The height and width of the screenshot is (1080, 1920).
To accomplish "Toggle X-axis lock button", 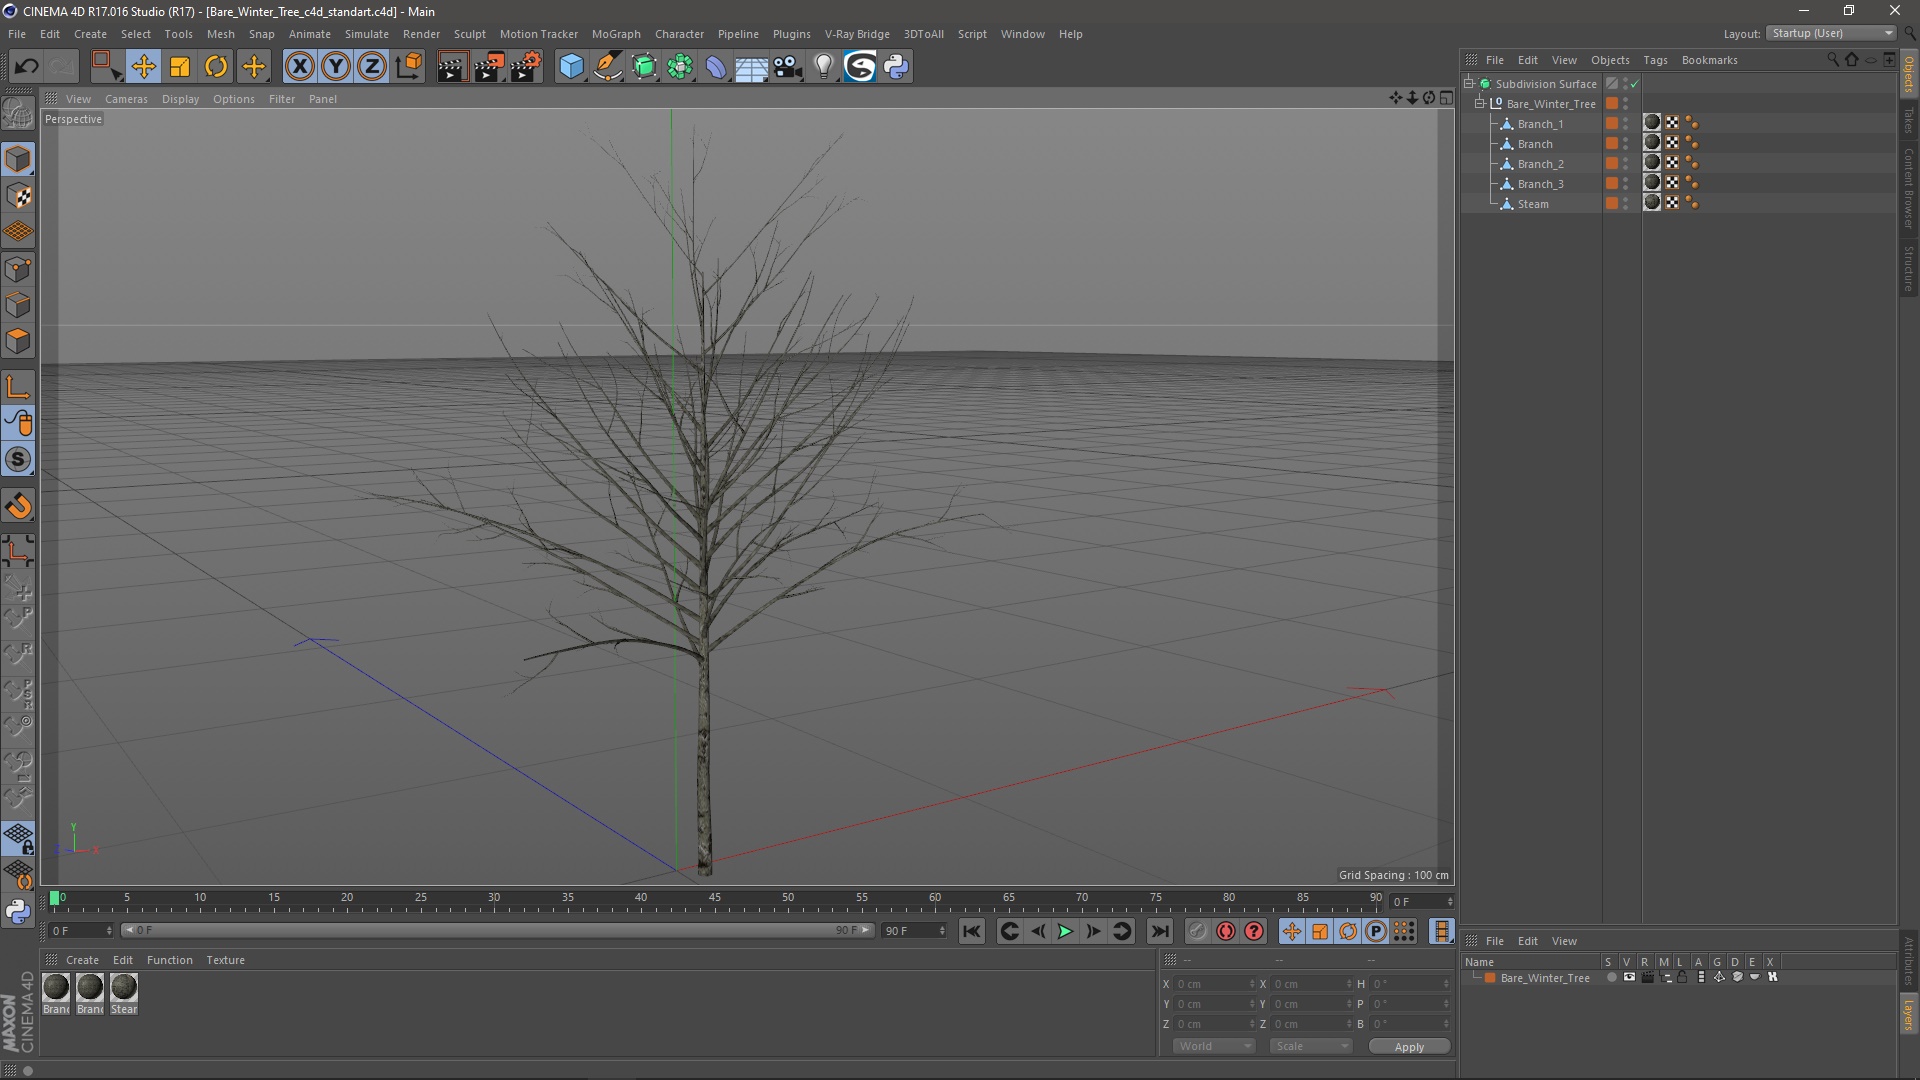I will (299, 67).
